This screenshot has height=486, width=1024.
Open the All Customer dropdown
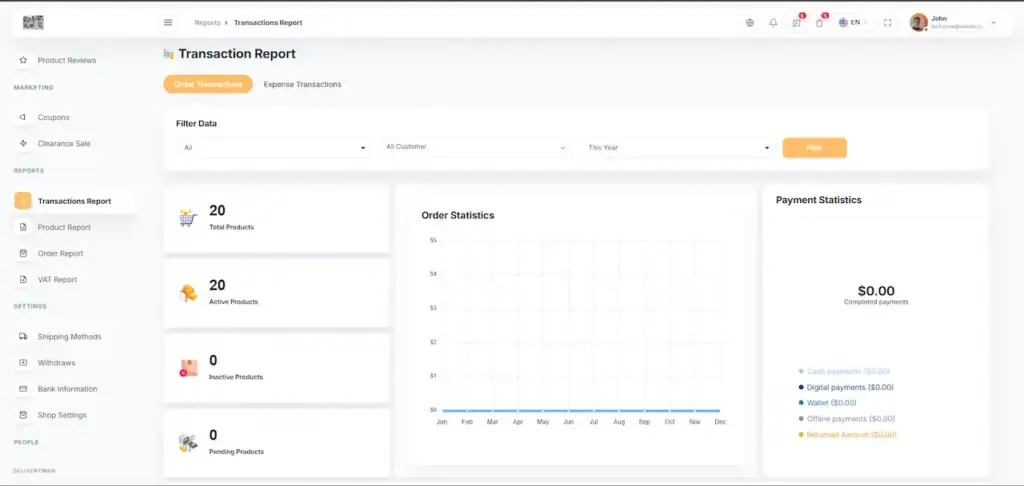click(x=475, y=148)
